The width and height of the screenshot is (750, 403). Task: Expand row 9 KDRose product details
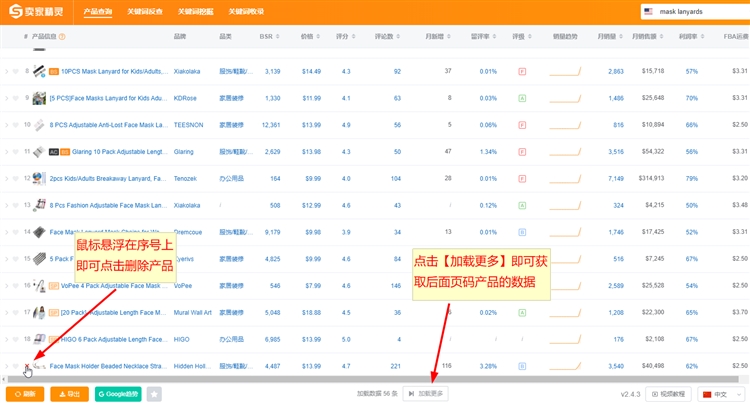(x=6, y=98)
